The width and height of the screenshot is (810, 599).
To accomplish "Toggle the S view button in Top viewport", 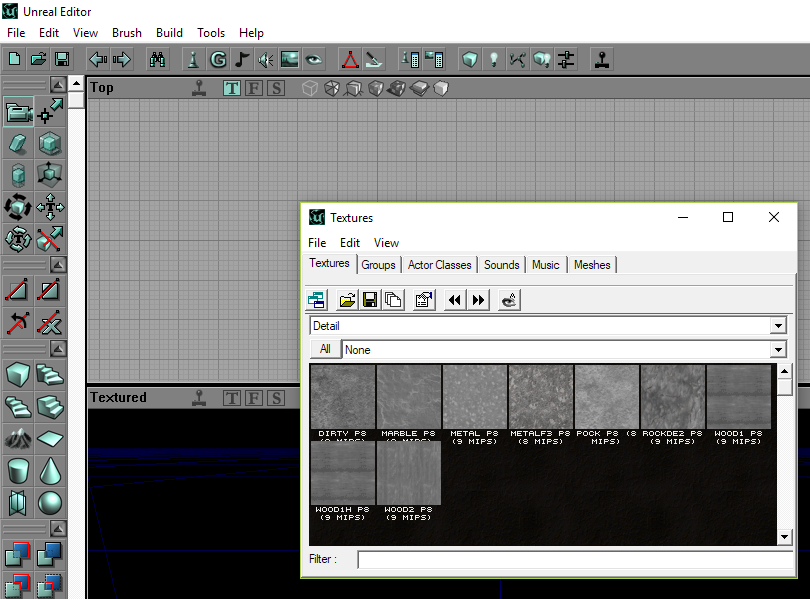I will [276, 88].
